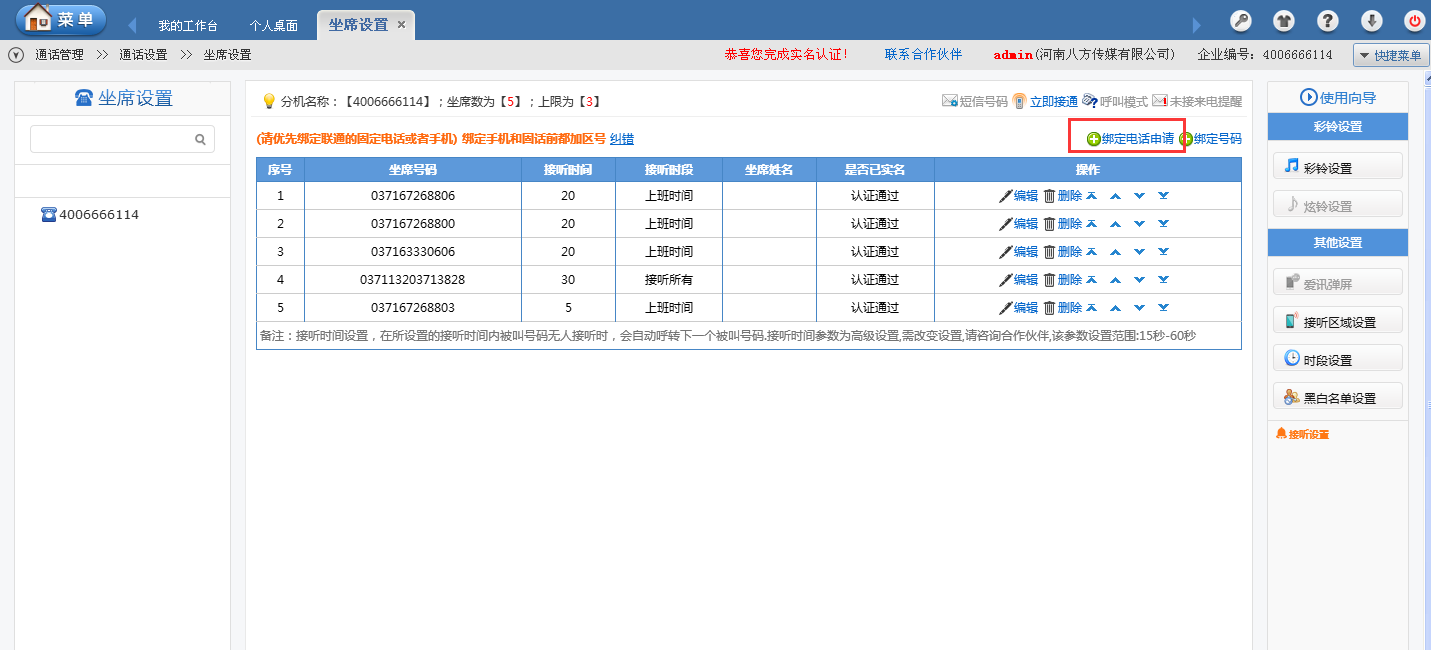Image resolution: width=1431 pixels, height=650 pixels.
Task: Click the question mark help icon
Action: click(1327, 20)
